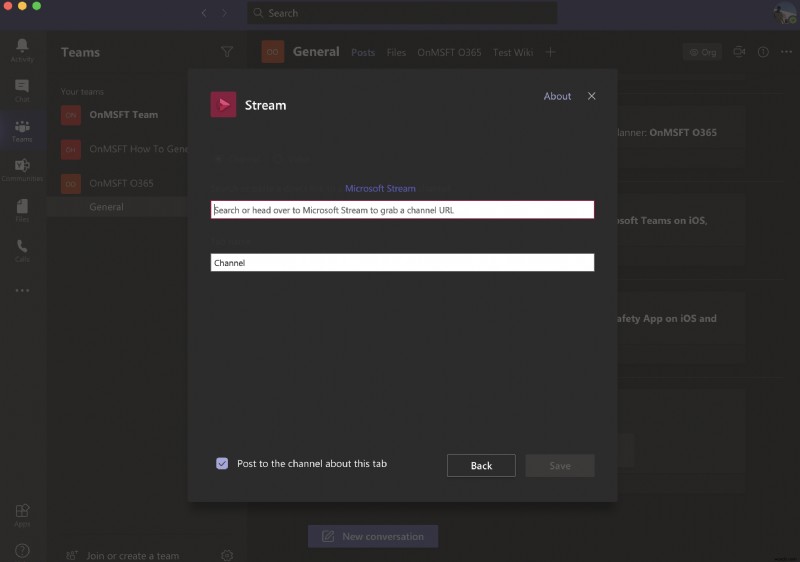Viewport: 800px width, 562px height.
Task: Click the Join or create team icon
Action: point(72,555)
